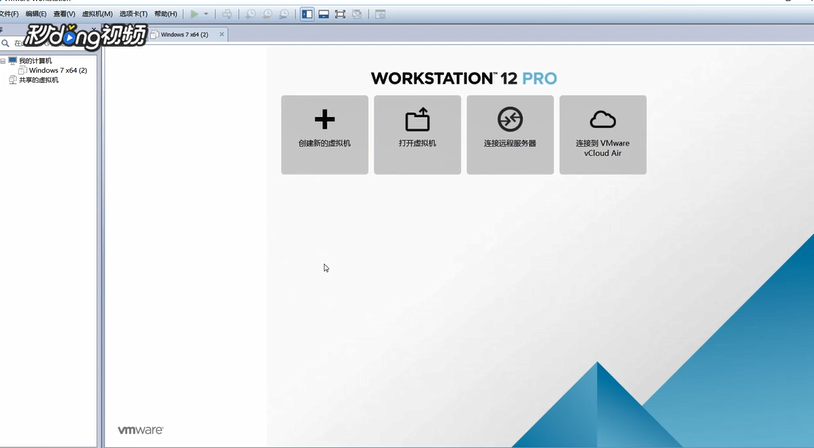814x448 pixels.
Task: Toggle the thumbnail bar view icon
Action: tap(324, 14)
